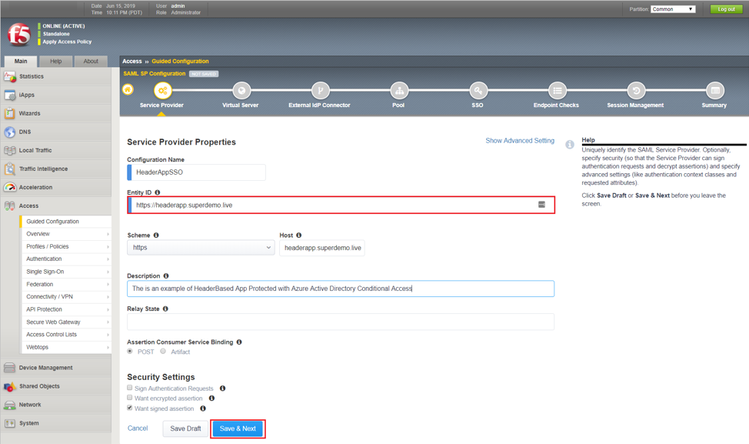
Task: Select the Artifact binding radio button
Action: (x=163, y=351)
